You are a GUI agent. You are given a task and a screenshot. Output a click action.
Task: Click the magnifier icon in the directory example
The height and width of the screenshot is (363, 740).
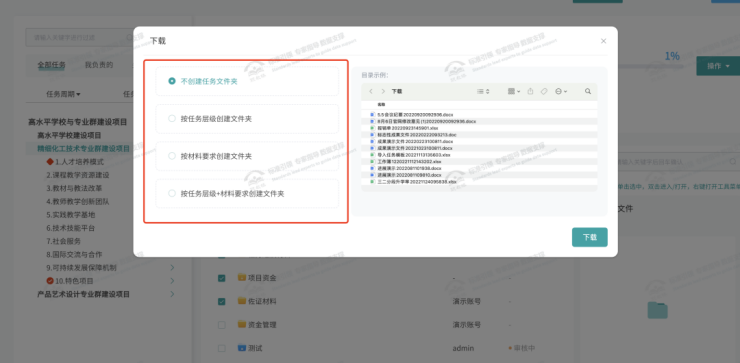coord(588,91)
